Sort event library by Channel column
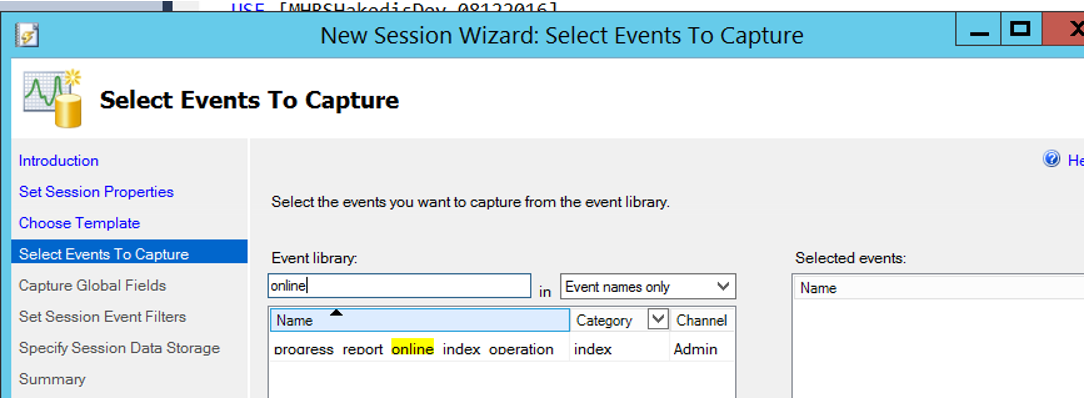Image resolution: width=1084 pixels, height=398 pixels. coord(702,320)
